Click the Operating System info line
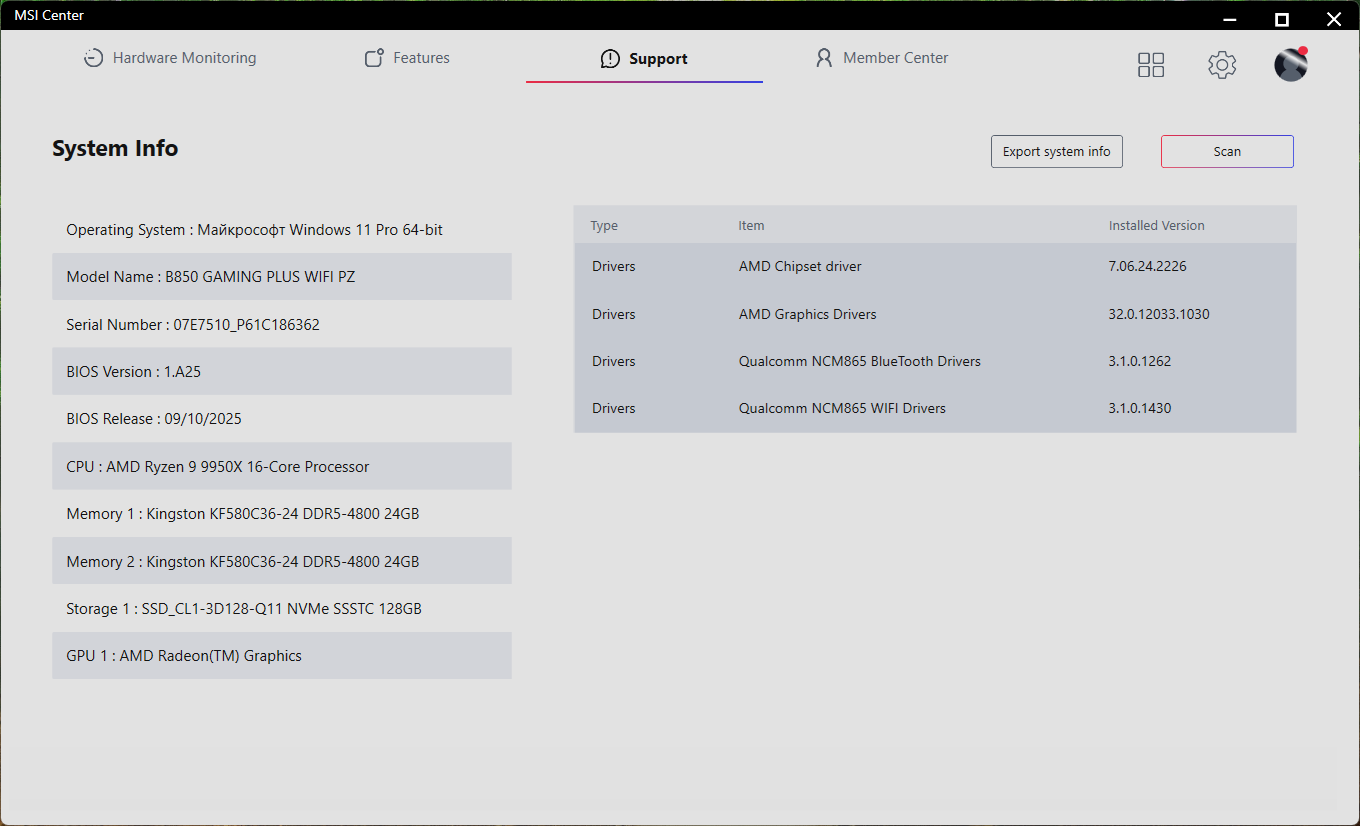Viewport: 1360px width, 826px height. click(282, 230)
